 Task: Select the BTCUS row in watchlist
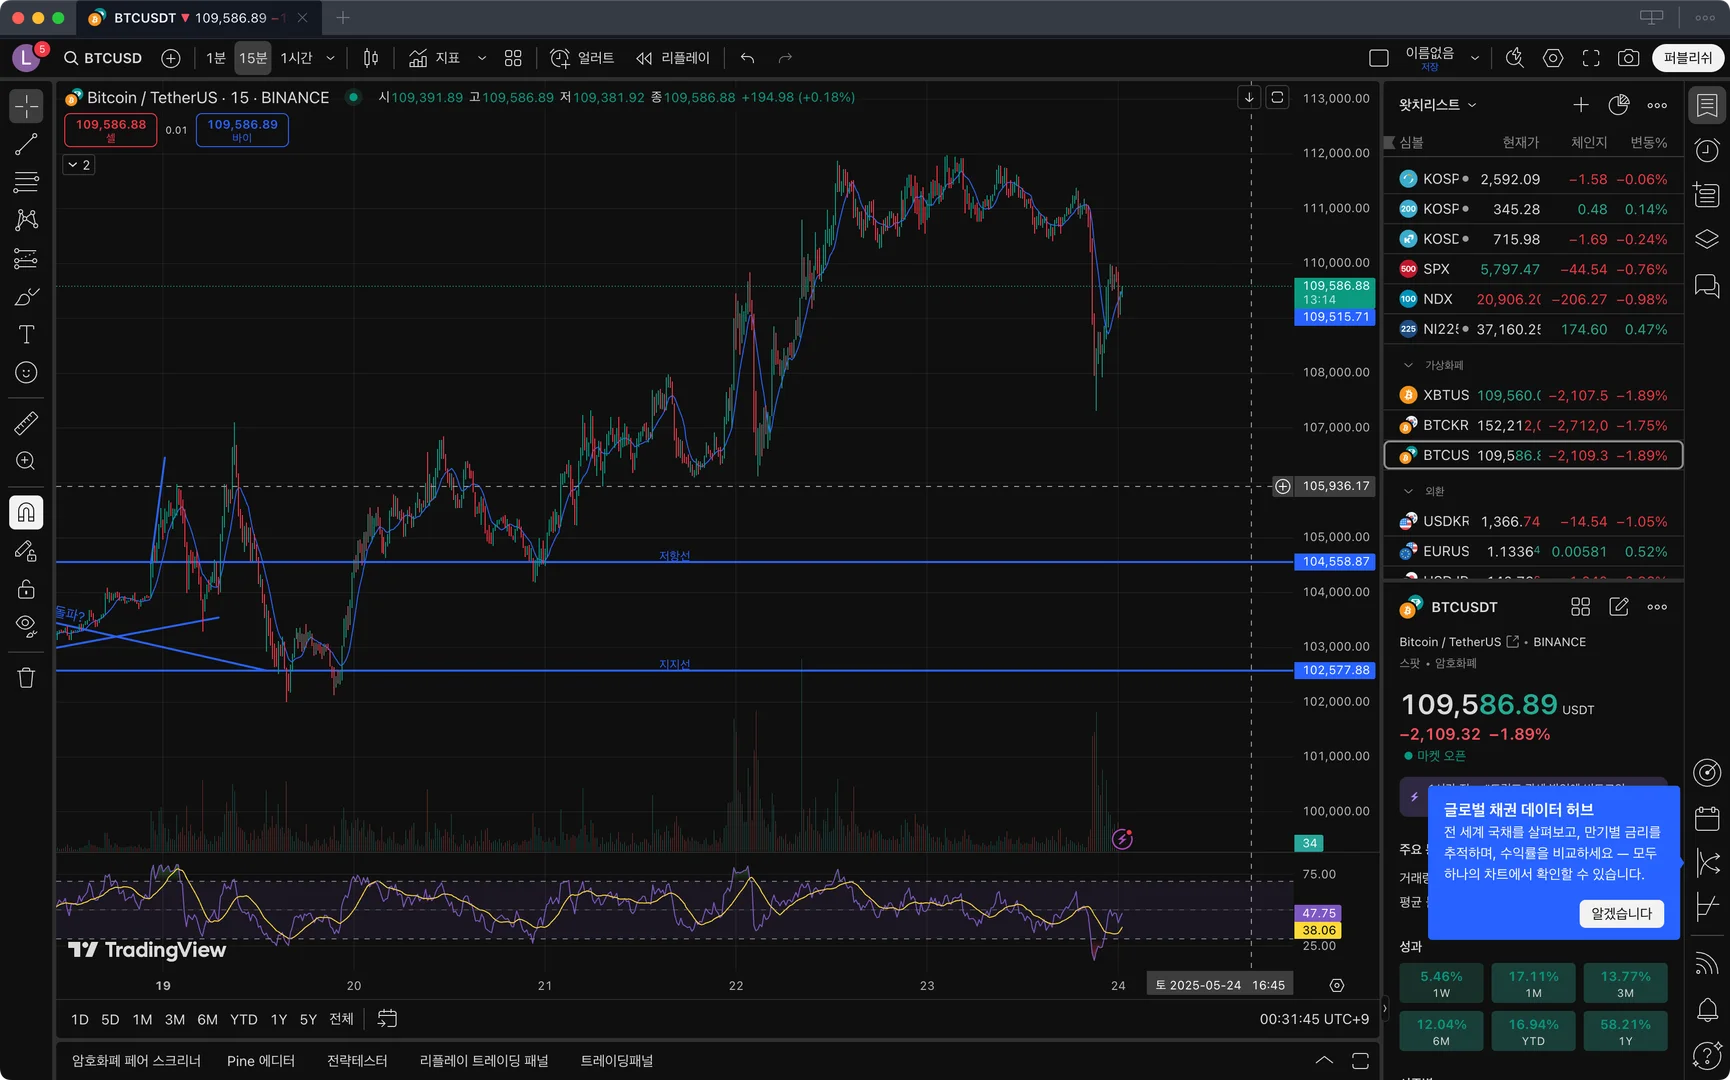pos(1532,455)
